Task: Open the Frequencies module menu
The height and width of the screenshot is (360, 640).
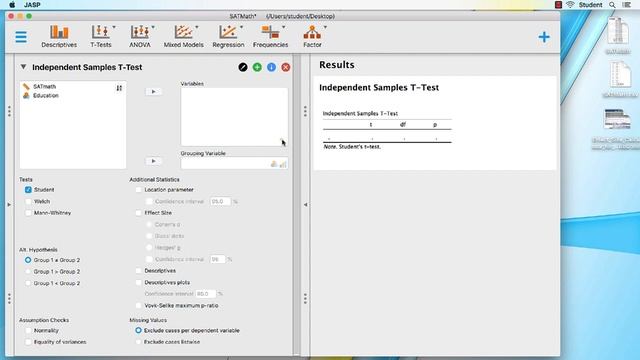Action: [x=270, y=36]
